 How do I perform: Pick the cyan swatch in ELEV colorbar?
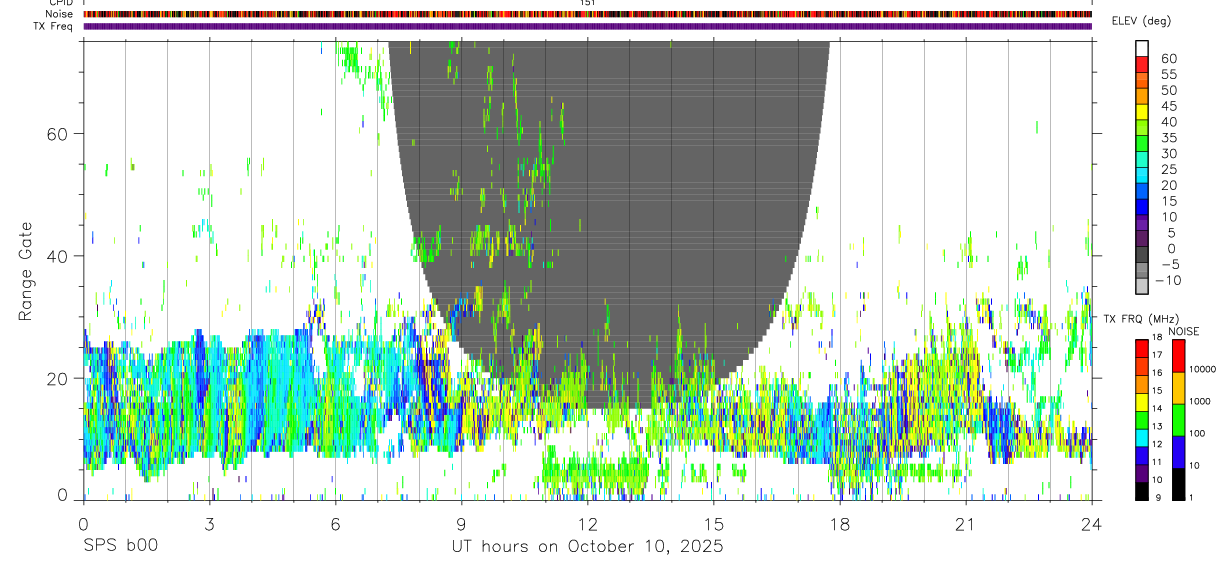(1142, 175)
